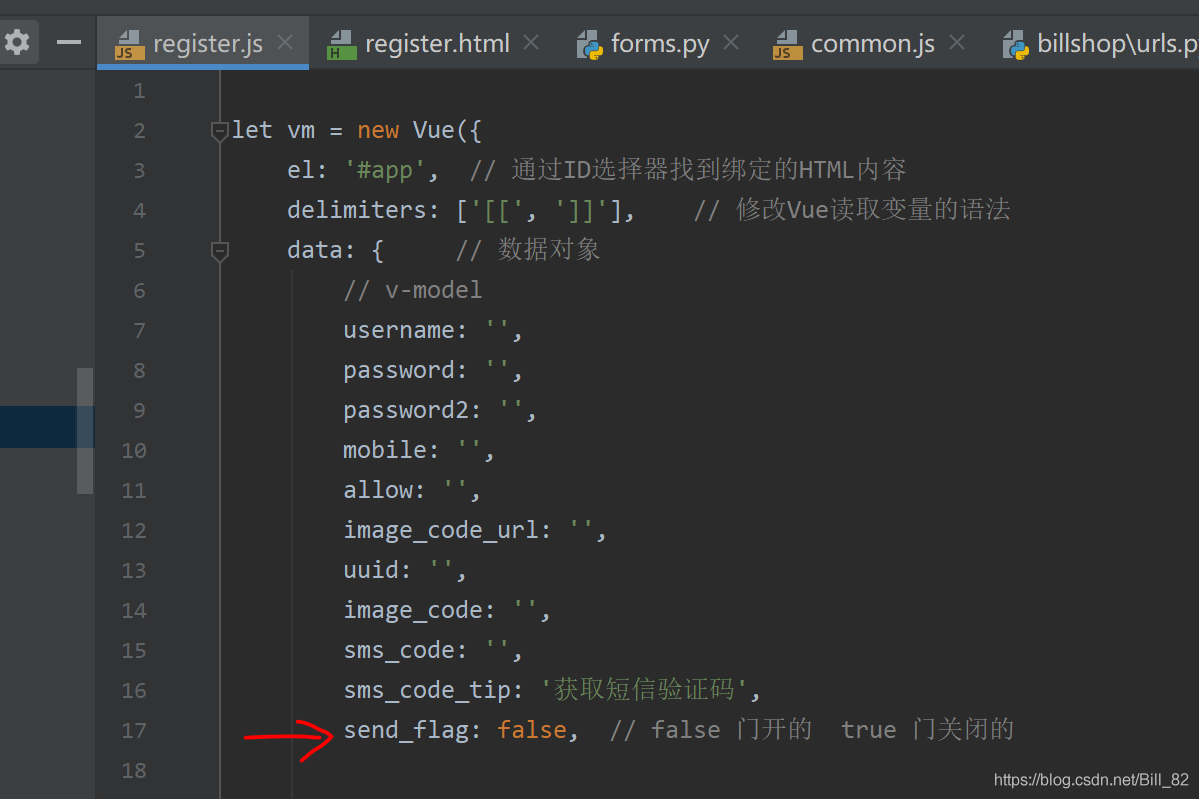Click 'delimiters' on line 4

point(356,209)
